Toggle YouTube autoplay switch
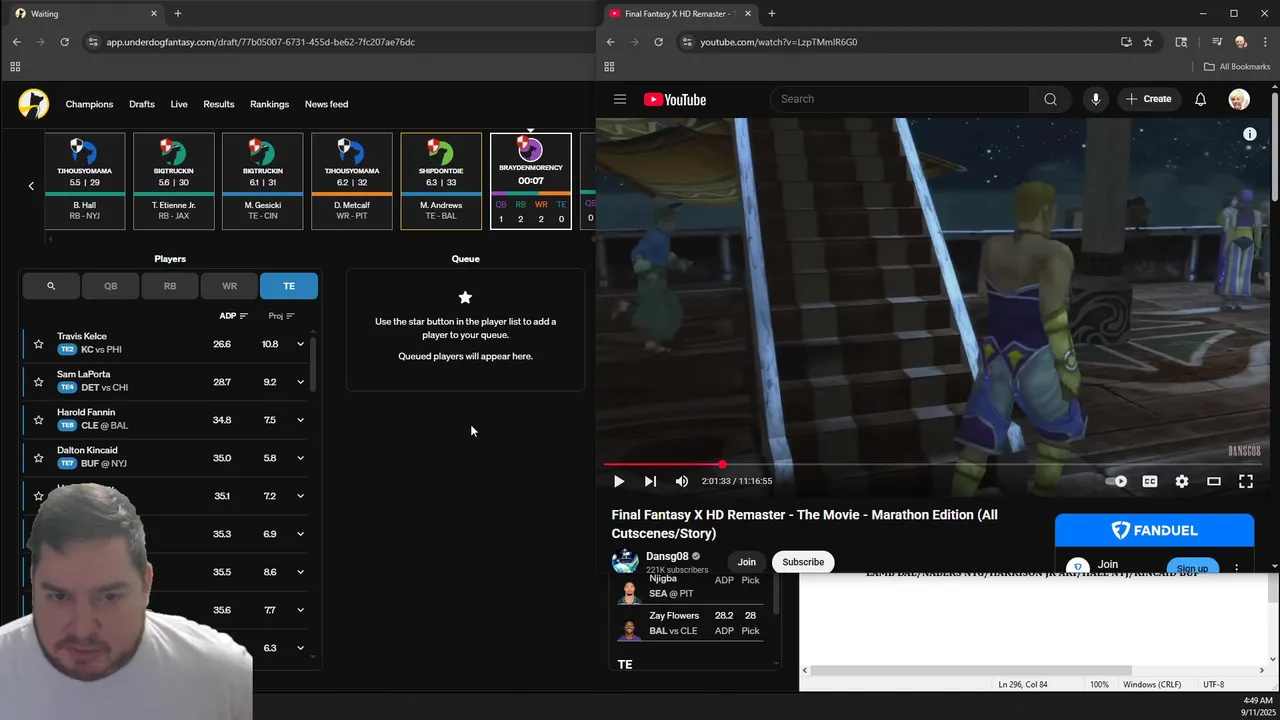The image size is (1280, 720). point(1116,481)
